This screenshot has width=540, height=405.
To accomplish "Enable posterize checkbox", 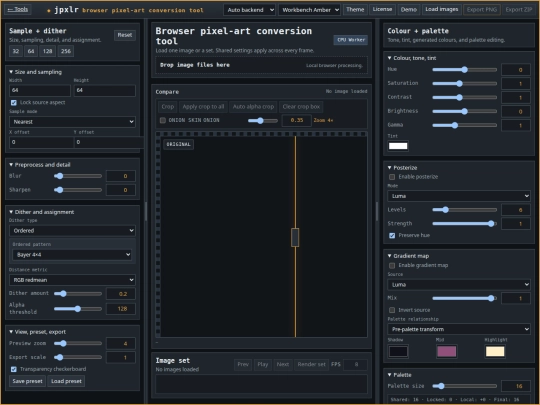I will click(392, 177).
